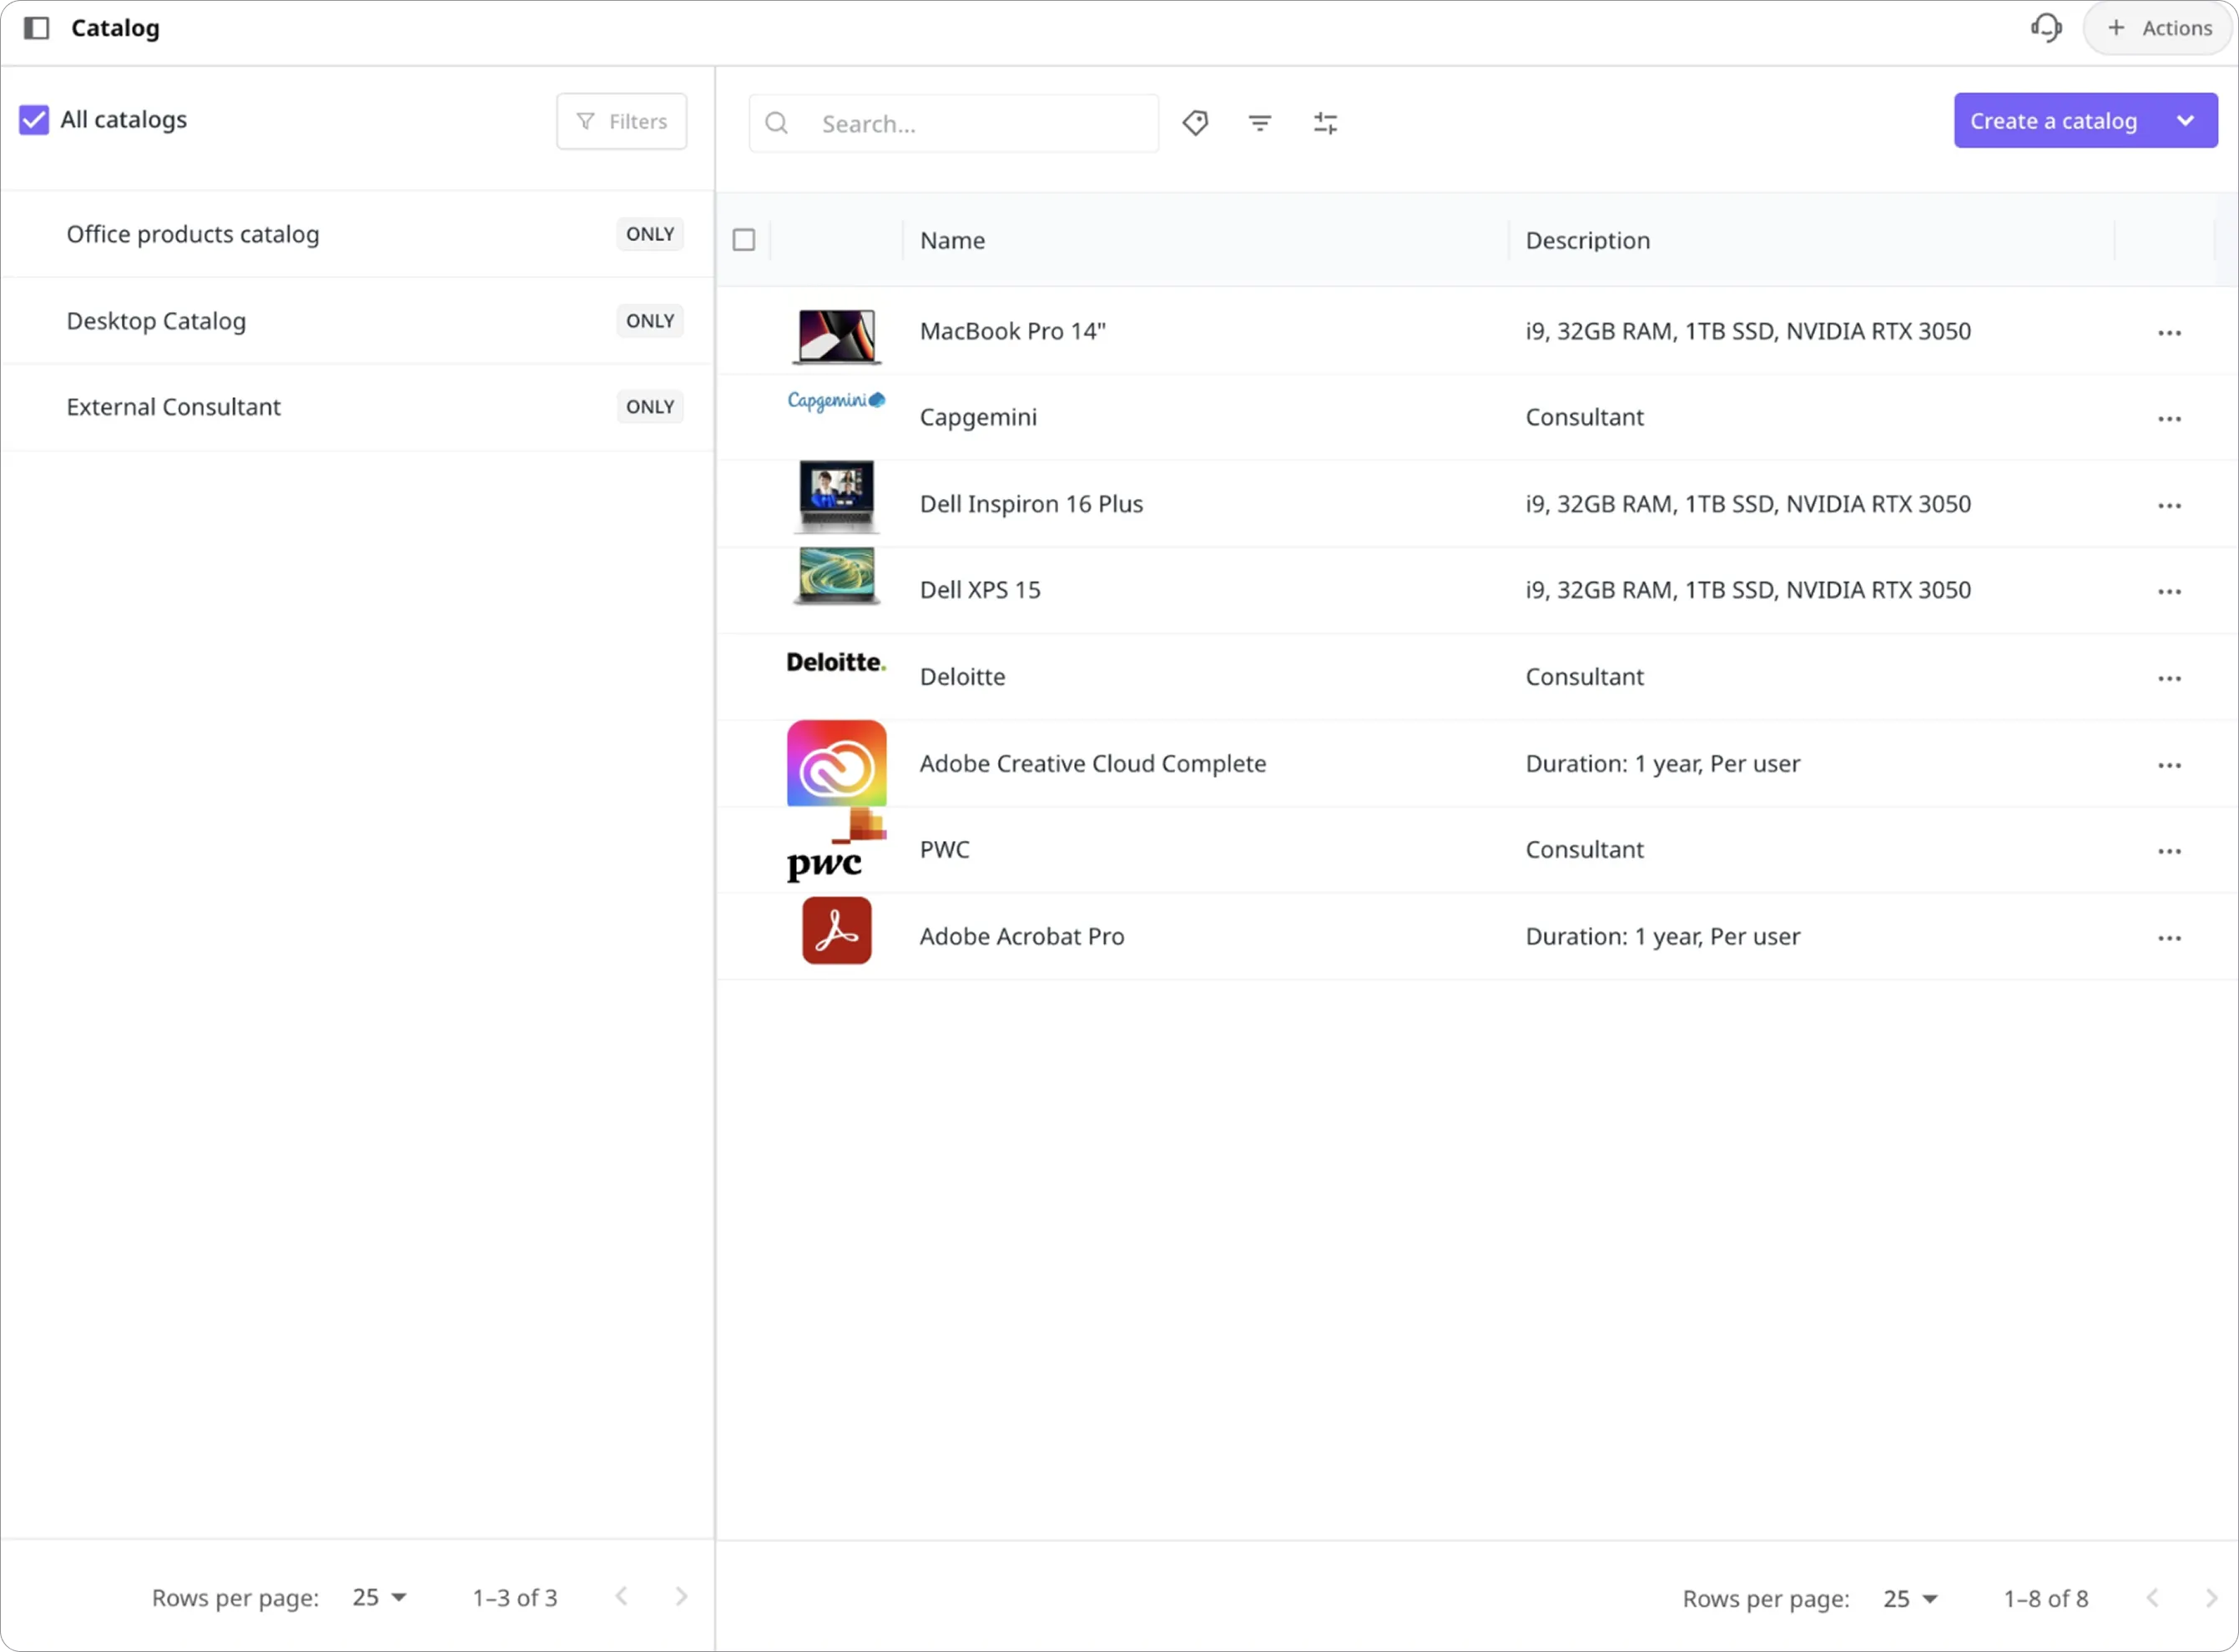The height and width of the screenshot is (1652, 2239).
Task: Click the Deloitte name text
Action: [962, 677]
